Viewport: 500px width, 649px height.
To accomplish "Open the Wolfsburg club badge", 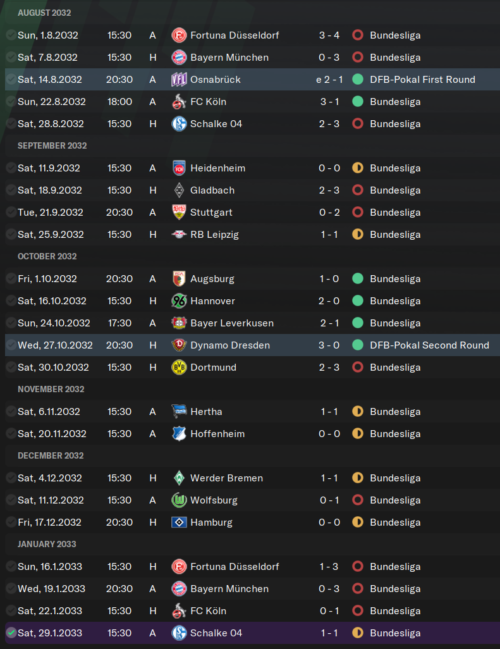I will tap(179, 500).
